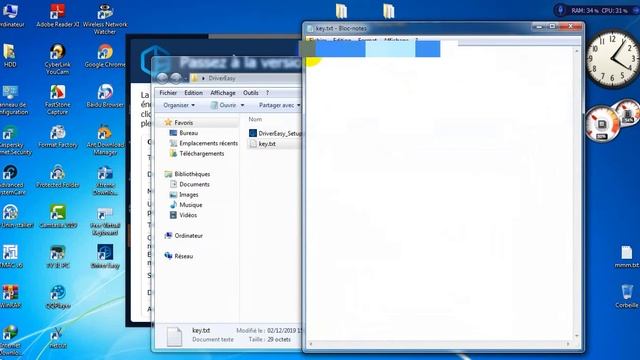This screenshot has width=640, height=360.
Task: Select the HDD desktop icon
Action: (x=10, y=56)
